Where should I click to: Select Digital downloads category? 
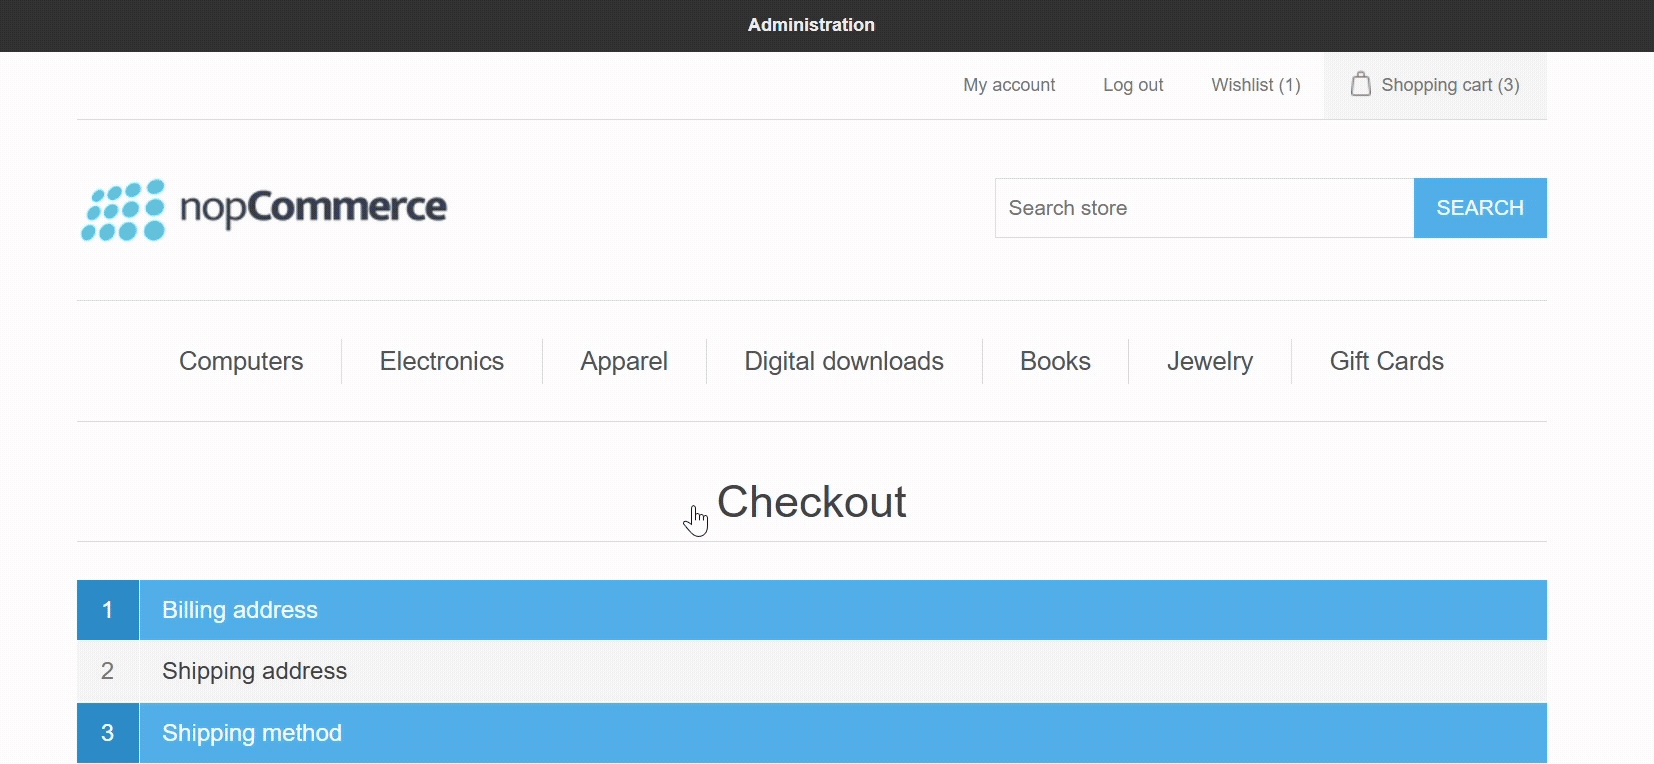[x=844, y=361]
